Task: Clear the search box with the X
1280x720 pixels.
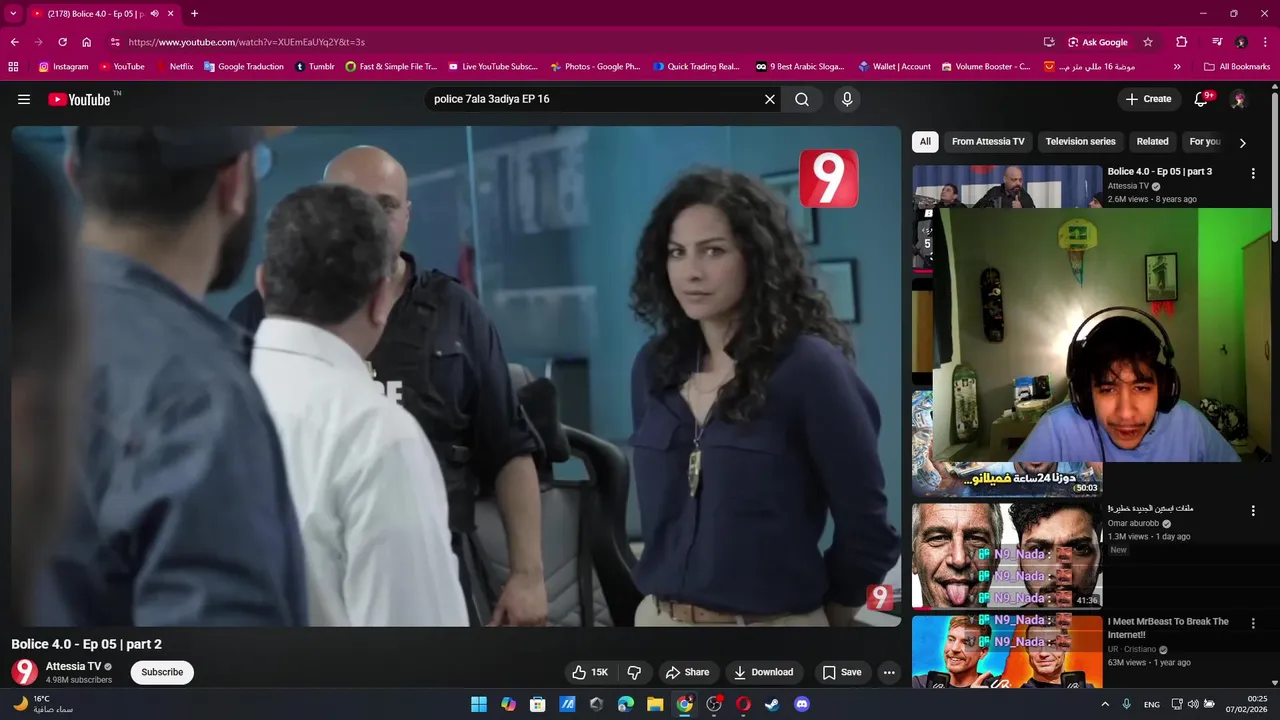Action: (x=770, y=99)
